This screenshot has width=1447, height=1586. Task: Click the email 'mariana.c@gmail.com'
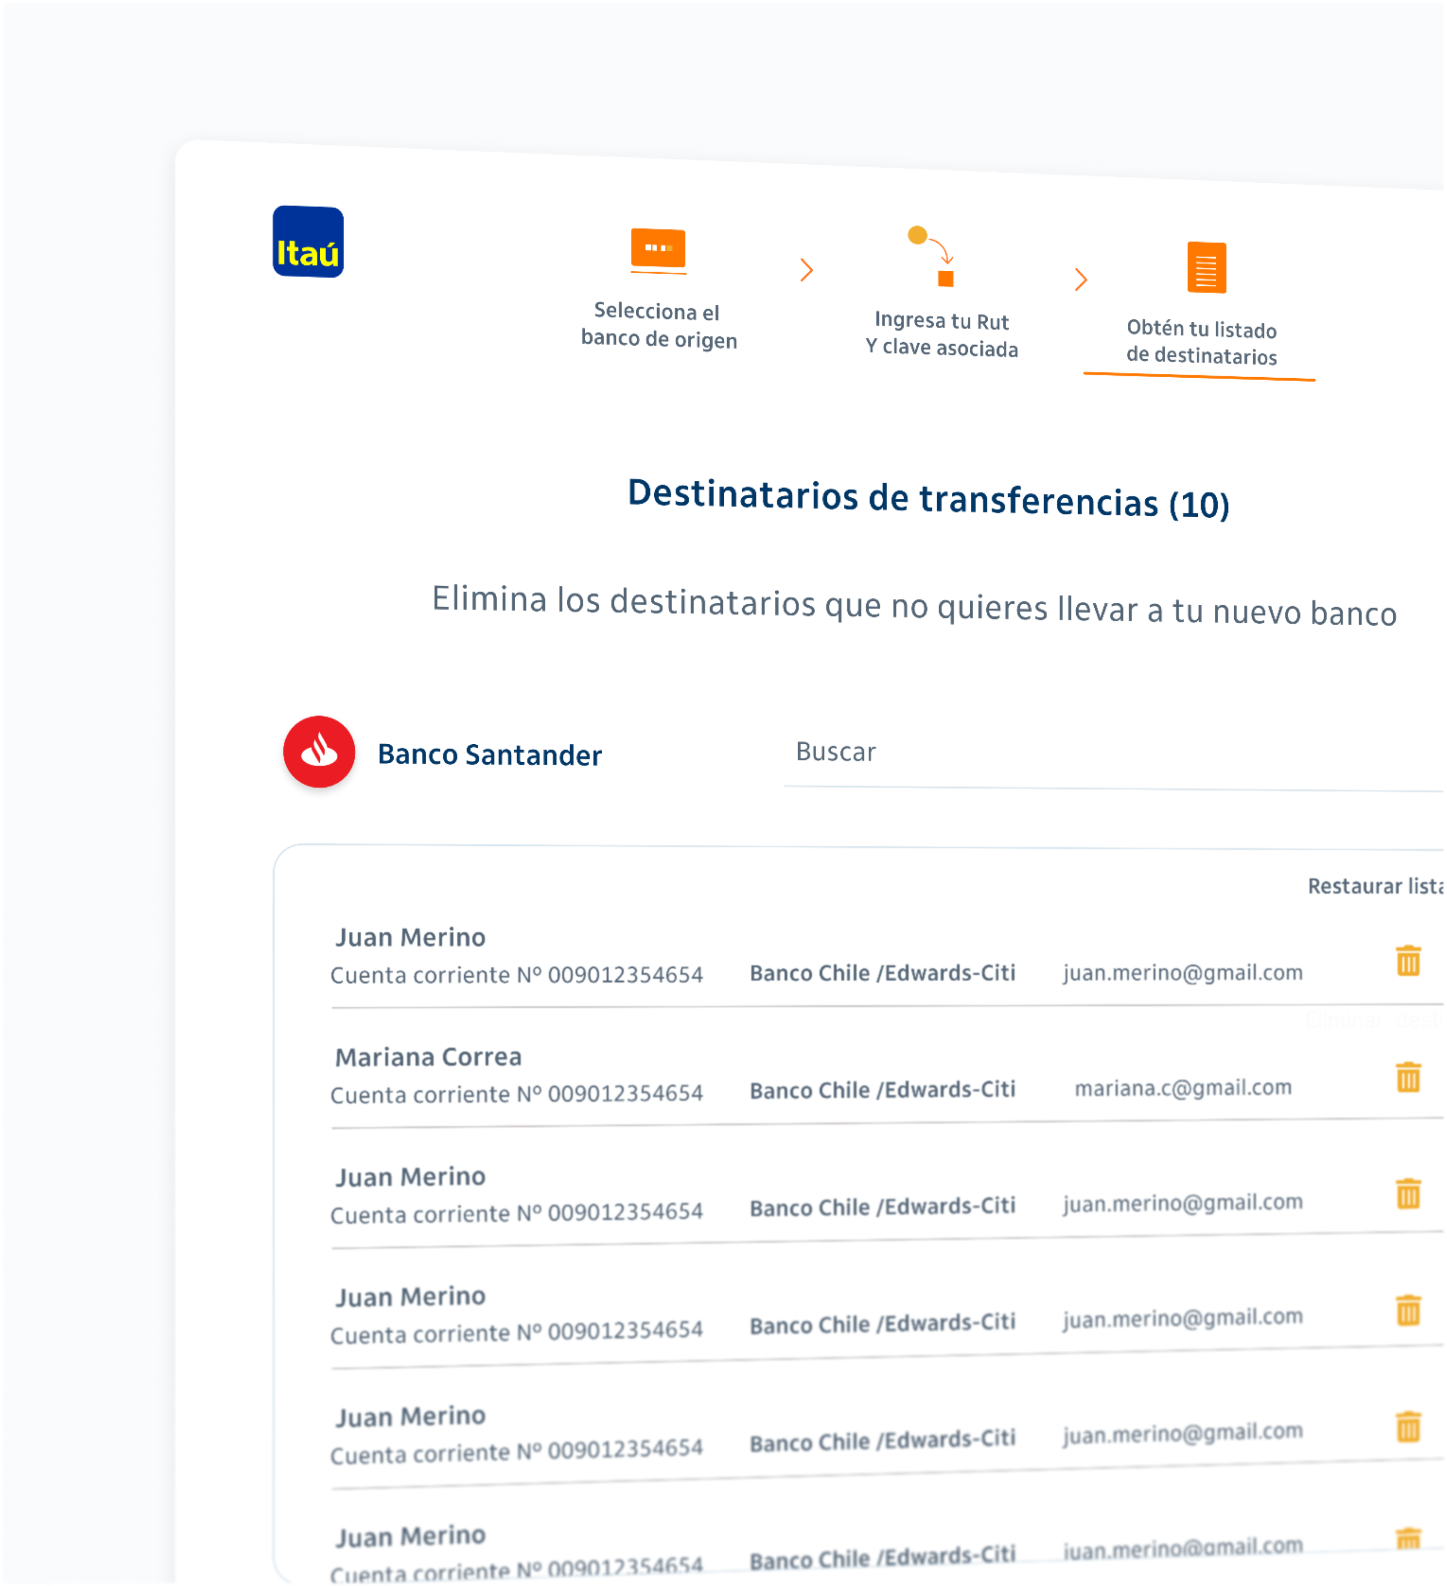click(x=1183, y=1087)
